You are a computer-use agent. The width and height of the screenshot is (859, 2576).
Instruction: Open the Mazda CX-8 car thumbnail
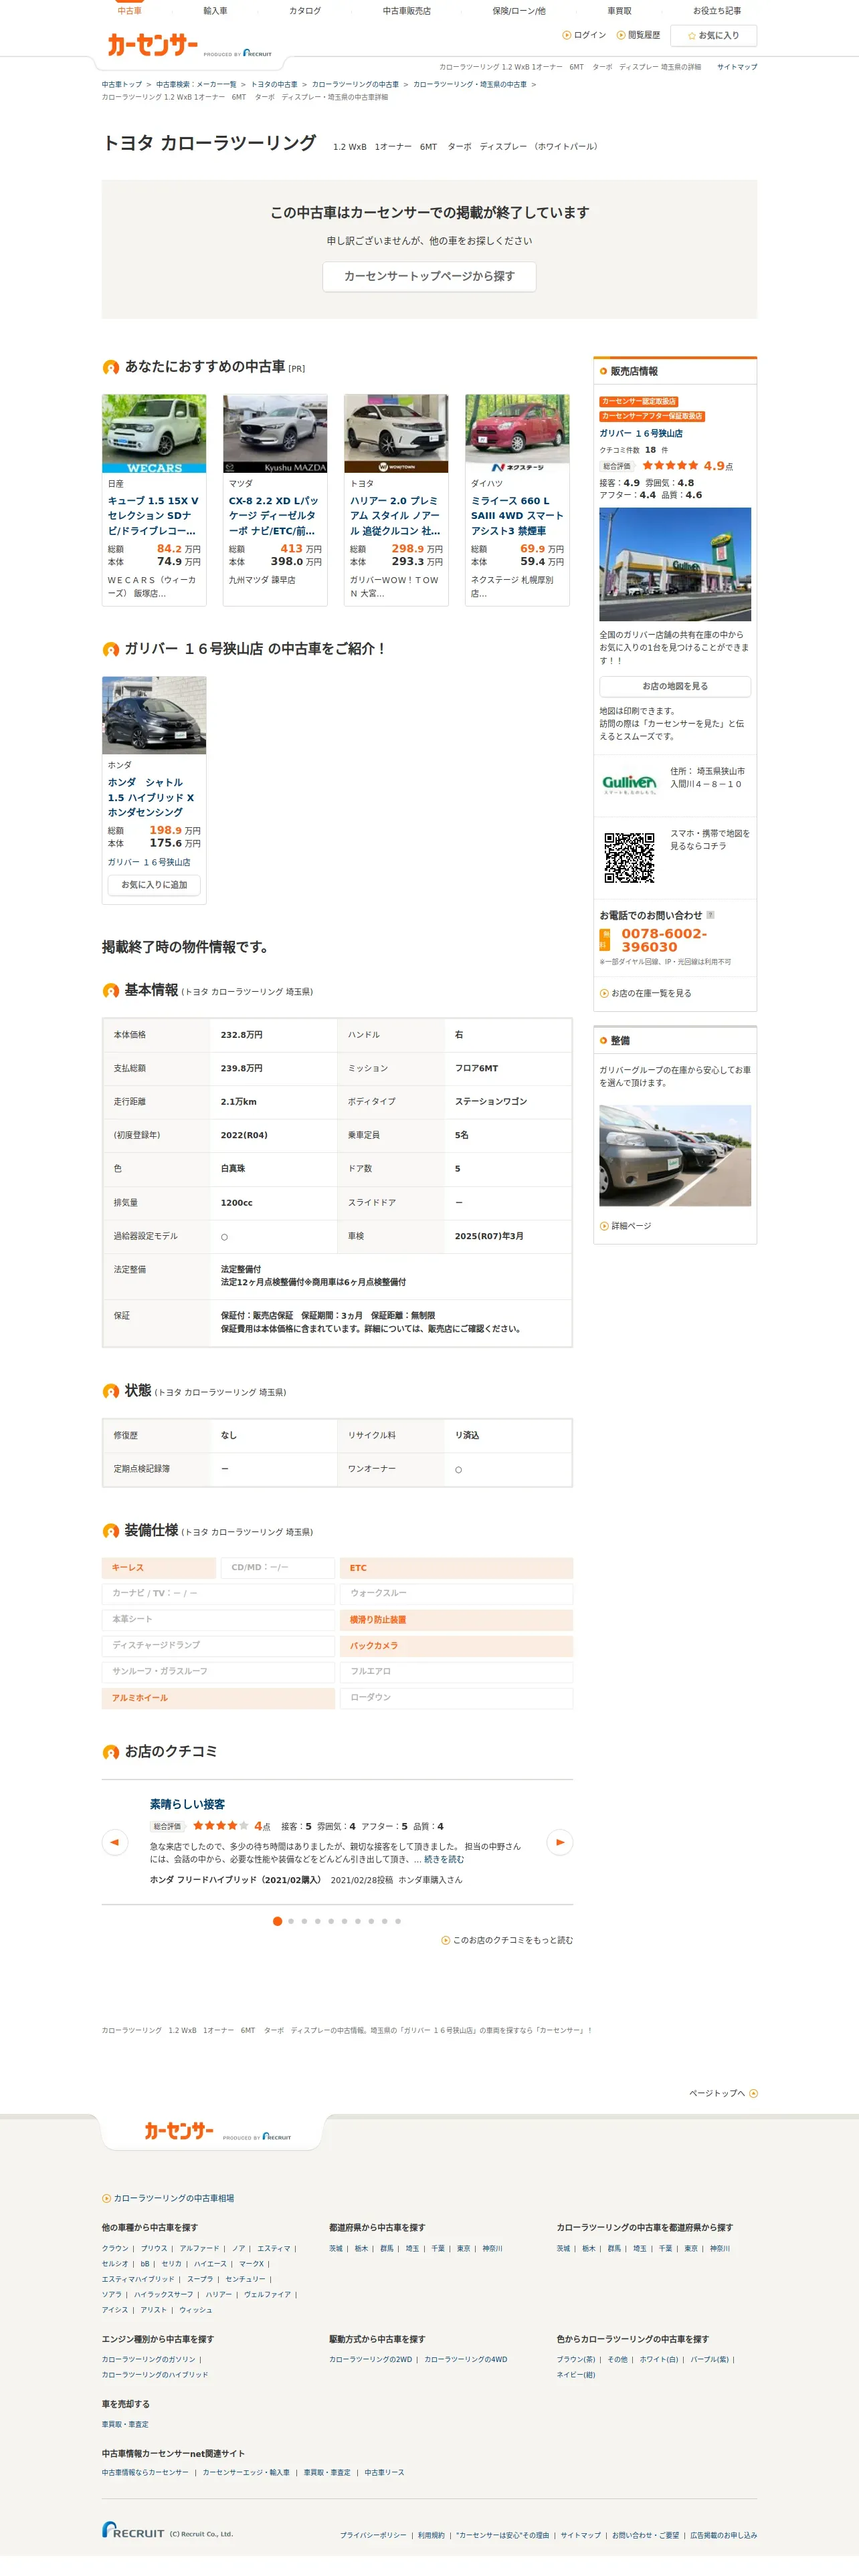tap(275, 433)
